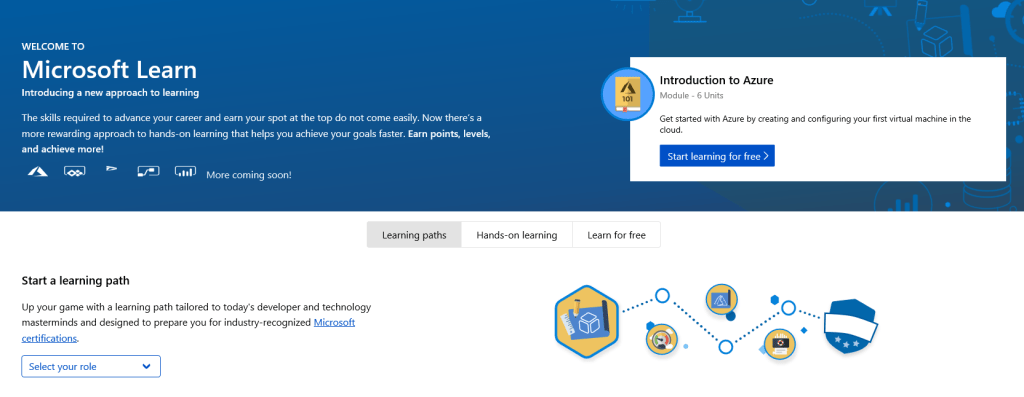The width and height of the screenshot is (1024, 397).
Task: Click the hexagon blueprint badge illustration
Action: (586, 322)
